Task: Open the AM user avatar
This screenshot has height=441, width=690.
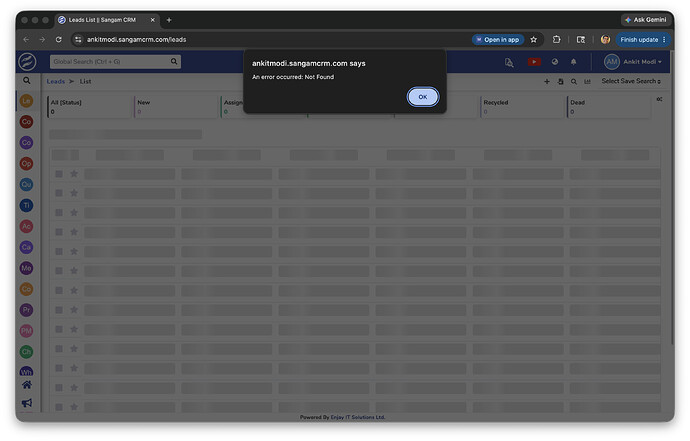Action: click(x=612, y=62)
